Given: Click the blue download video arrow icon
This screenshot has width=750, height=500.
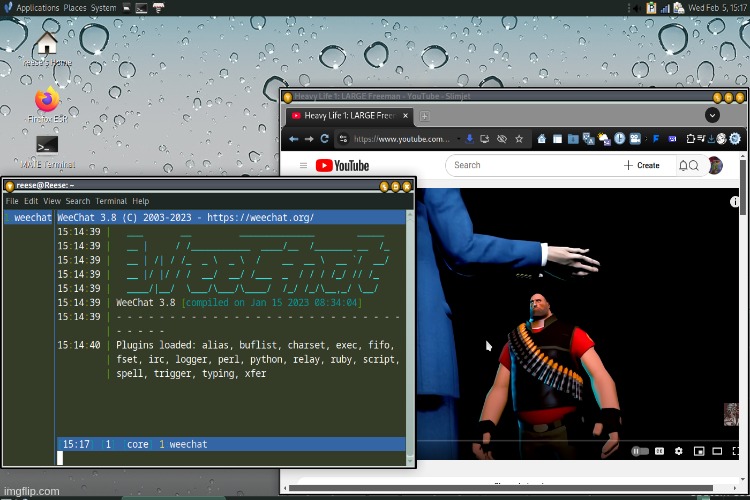Looking at the screenshot, I should (470, 139).
